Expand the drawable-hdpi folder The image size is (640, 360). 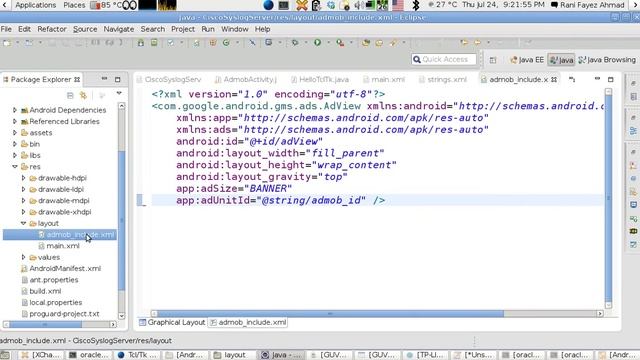tap(23, 178)
